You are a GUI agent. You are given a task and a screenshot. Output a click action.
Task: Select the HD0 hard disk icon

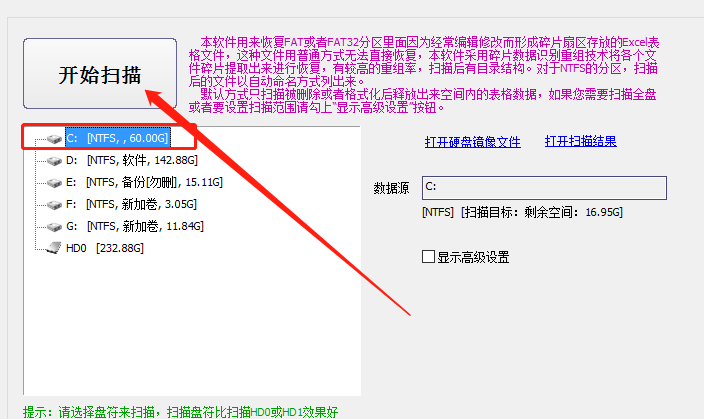tap(54, 248)
